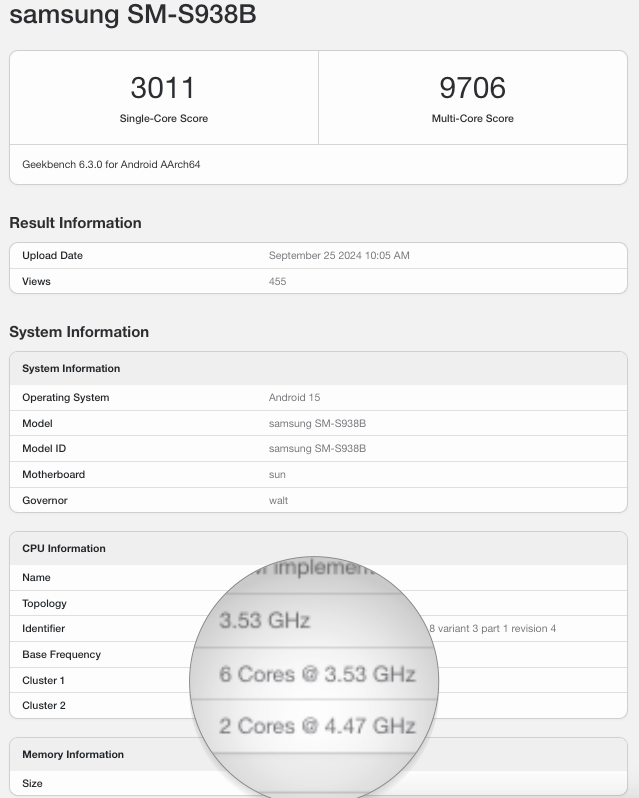Image resolution: width=639 pixels, height=798 pixels.
Task: Select the Model value 'samsung SM-S938B'
Action: pyautogui.click(x=317, y=423)
